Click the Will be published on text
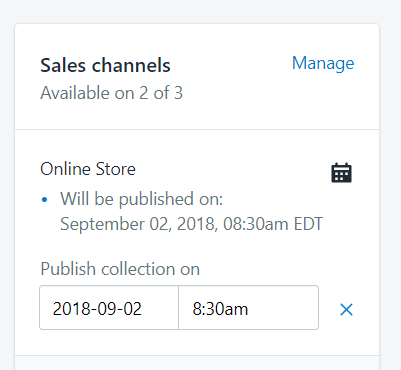The image size is (401, 370). pos(141,199)
